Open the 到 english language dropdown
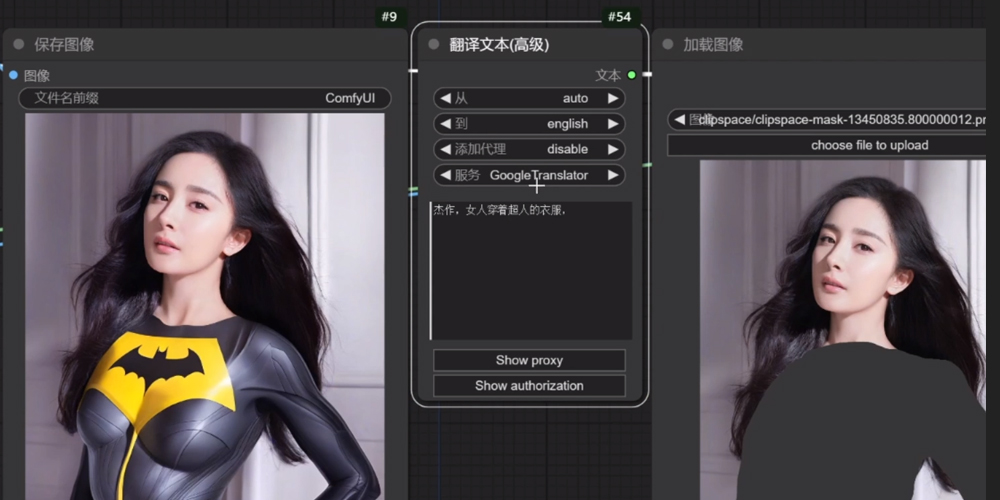1000x500 pixels. [x=529, y=124]
